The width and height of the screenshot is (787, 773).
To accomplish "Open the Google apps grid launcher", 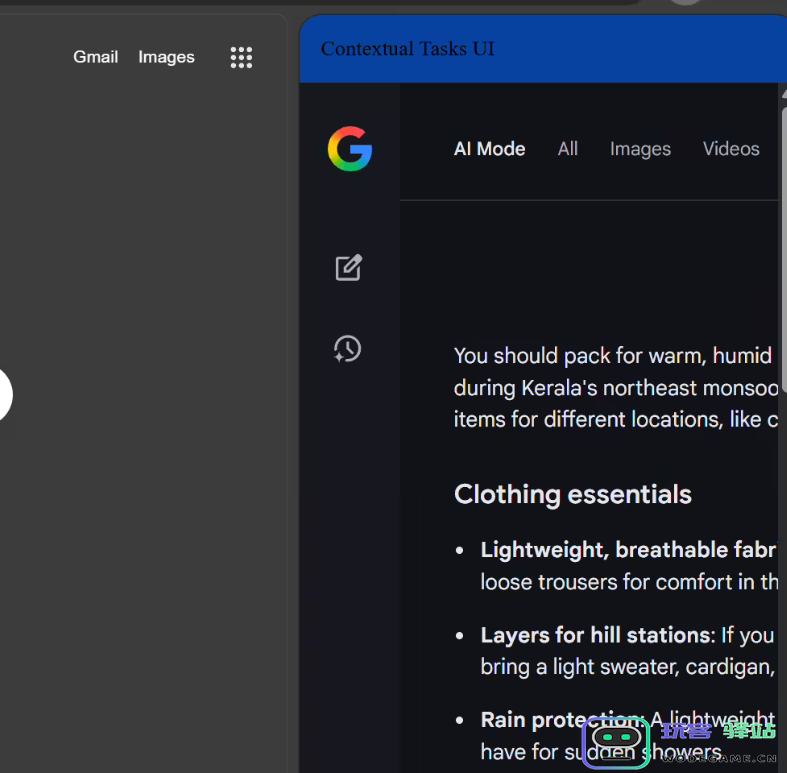I will (241, 57).
